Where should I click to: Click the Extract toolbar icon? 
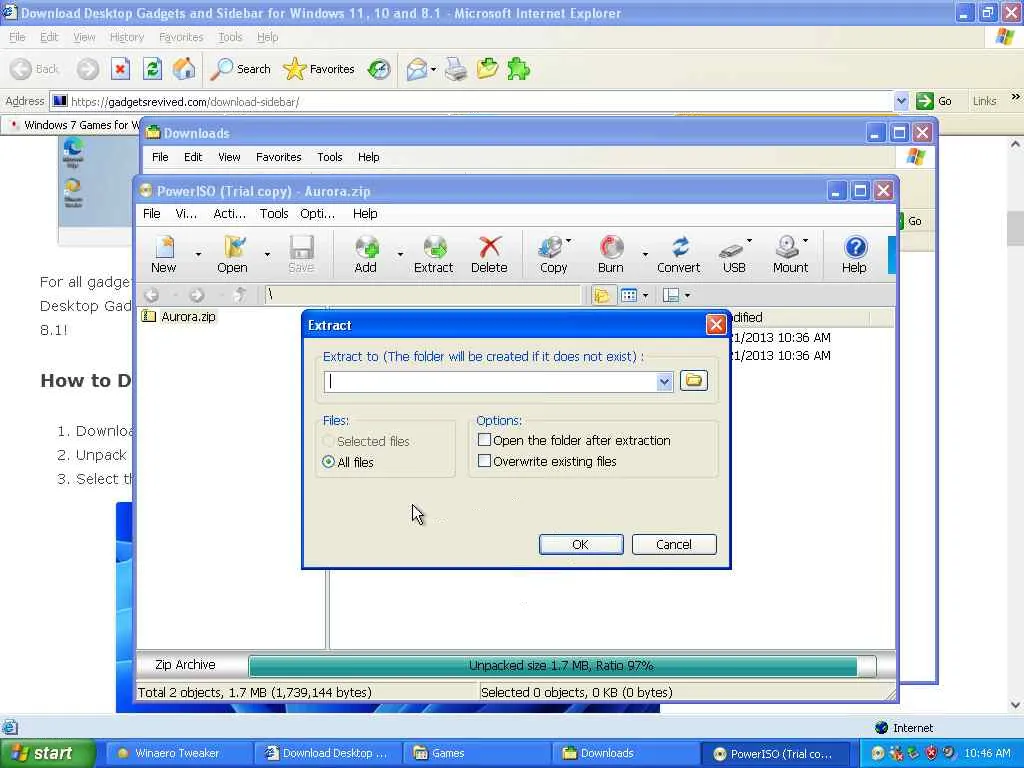point(434,254)
